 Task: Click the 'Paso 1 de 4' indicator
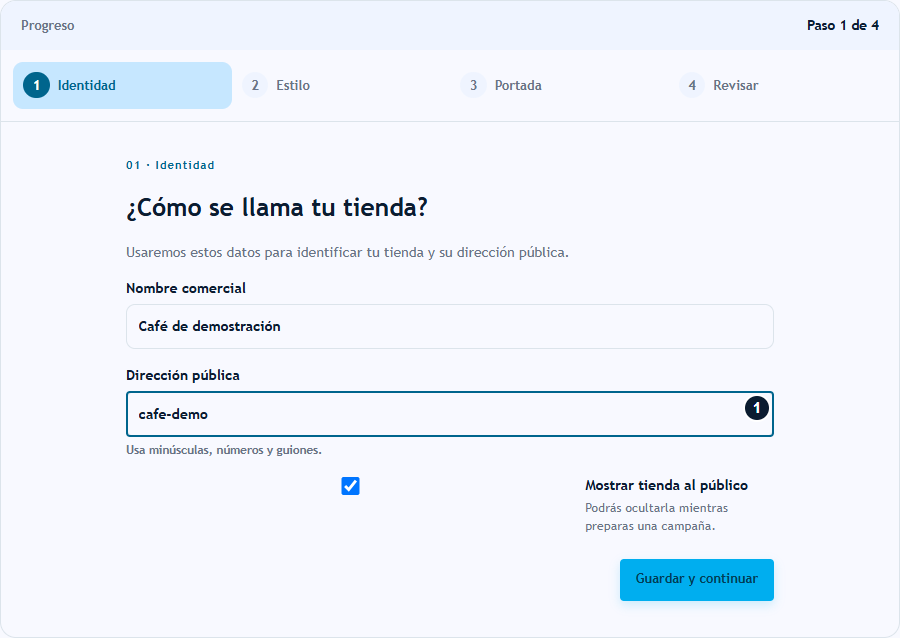[x=843, y=25]
